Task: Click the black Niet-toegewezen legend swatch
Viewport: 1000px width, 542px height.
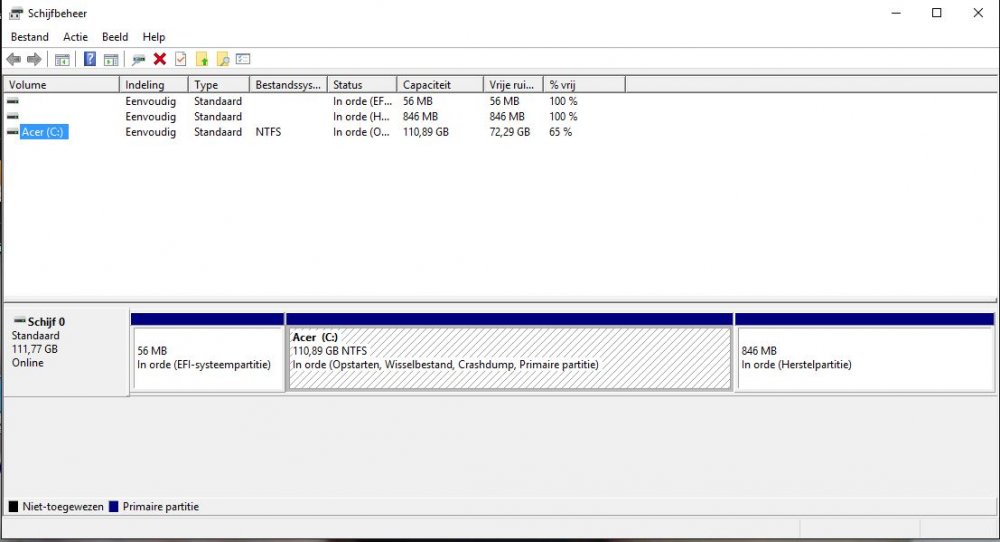Action: pos(13,506)
